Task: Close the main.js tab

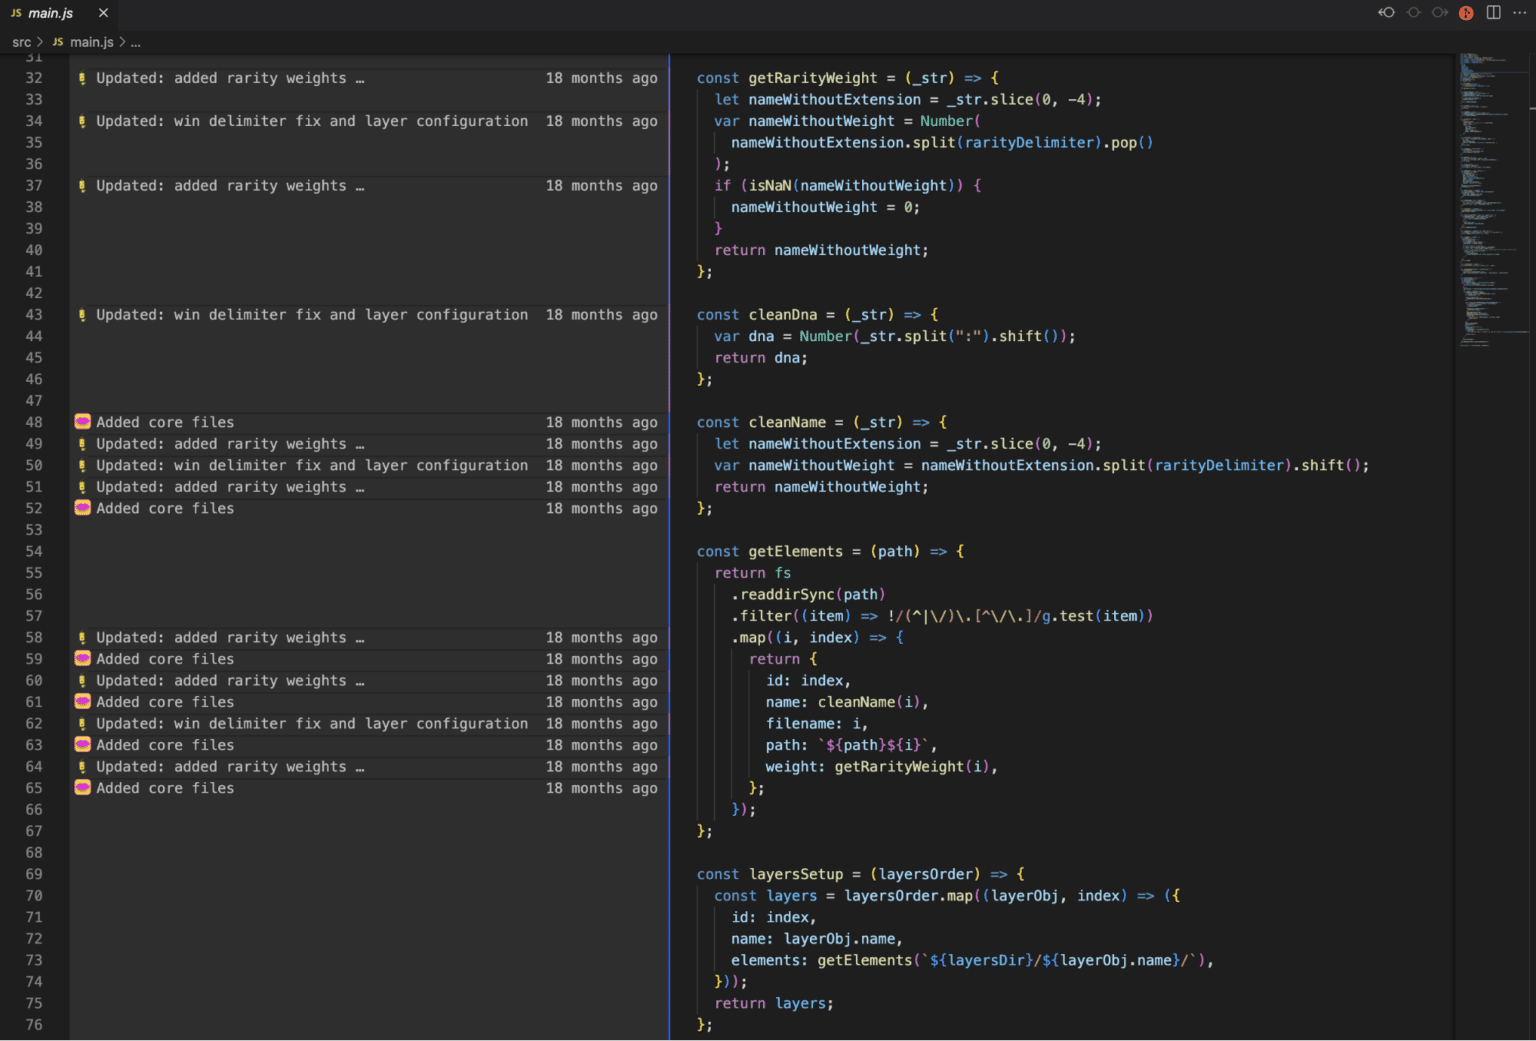Action: [103, 13]
